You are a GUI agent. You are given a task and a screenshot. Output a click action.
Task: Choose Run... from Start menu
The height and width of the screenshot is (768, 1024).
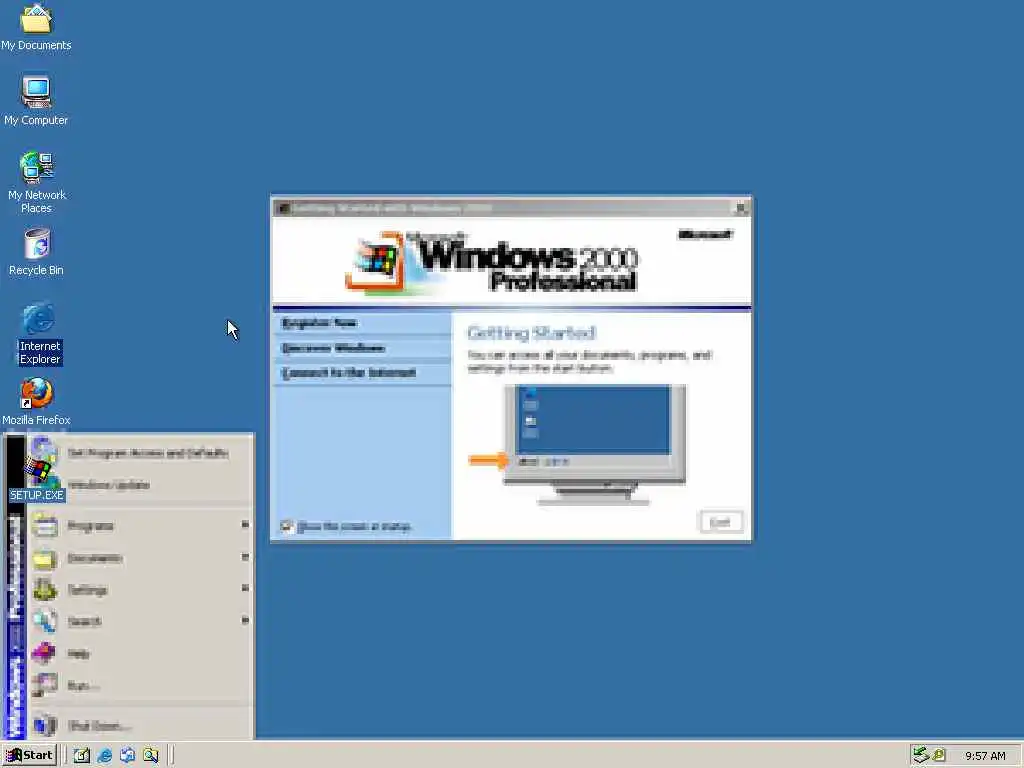click(140, 685)
